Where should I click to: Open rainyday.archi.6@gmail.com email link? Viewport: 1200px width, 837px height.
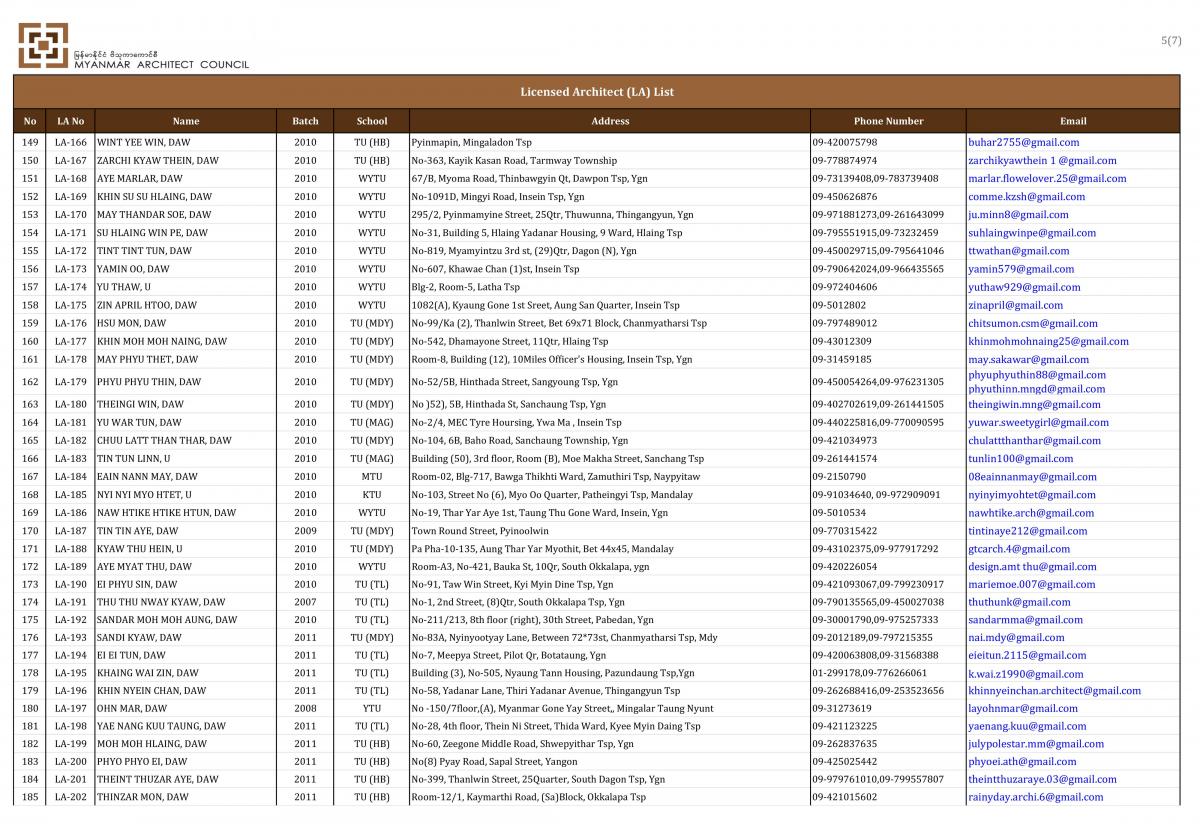1036,797
